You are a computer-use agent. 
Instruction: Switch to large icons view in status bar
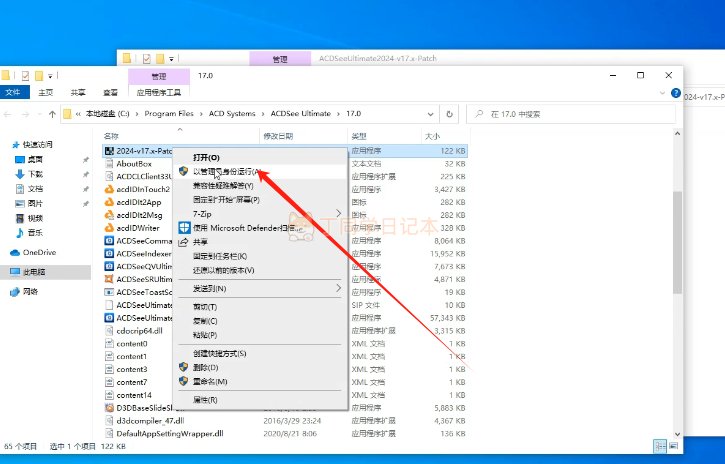673,446
